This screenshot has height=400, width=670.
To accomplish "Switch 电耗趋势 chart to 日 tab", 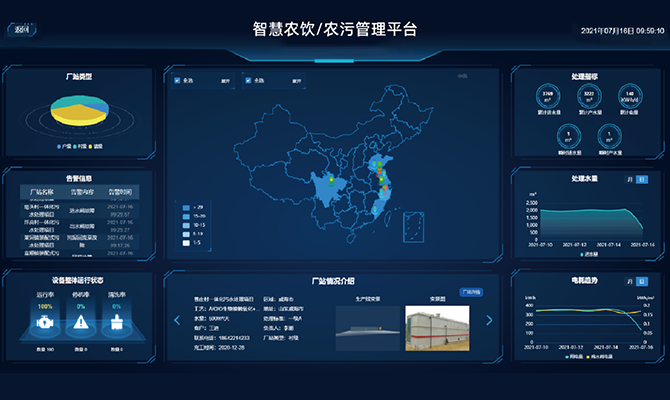I will point(643,283).
